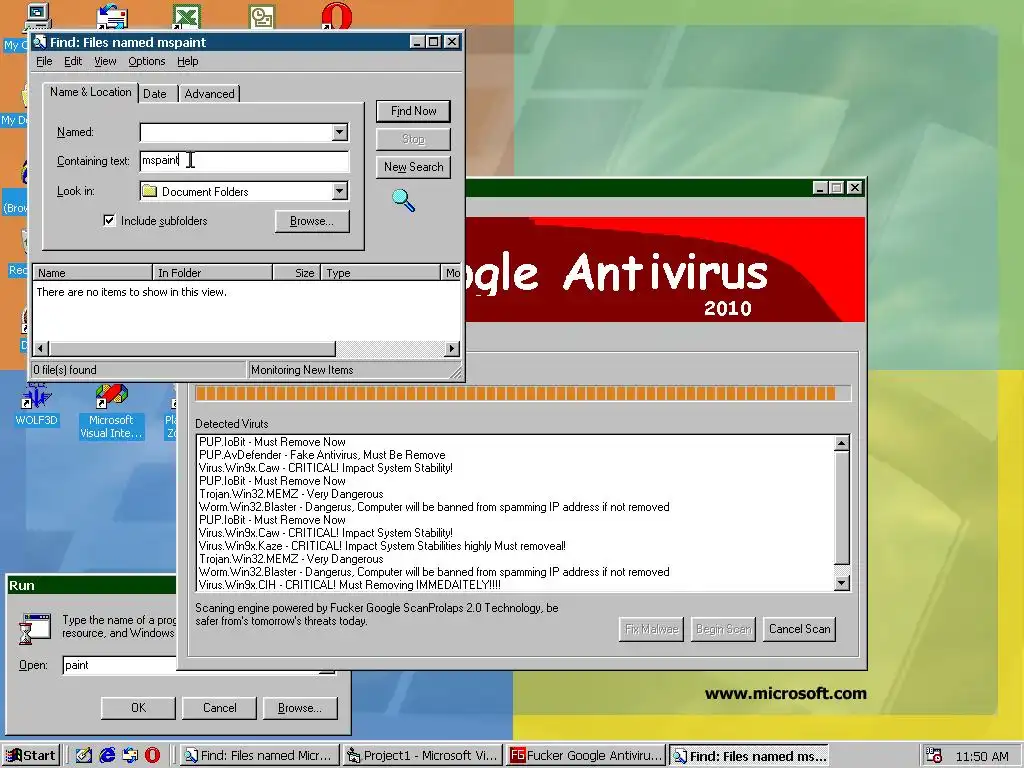Sort results by In Folder column header
Image resolution: width=1024 pixels, height=768 pixels.
212,273
